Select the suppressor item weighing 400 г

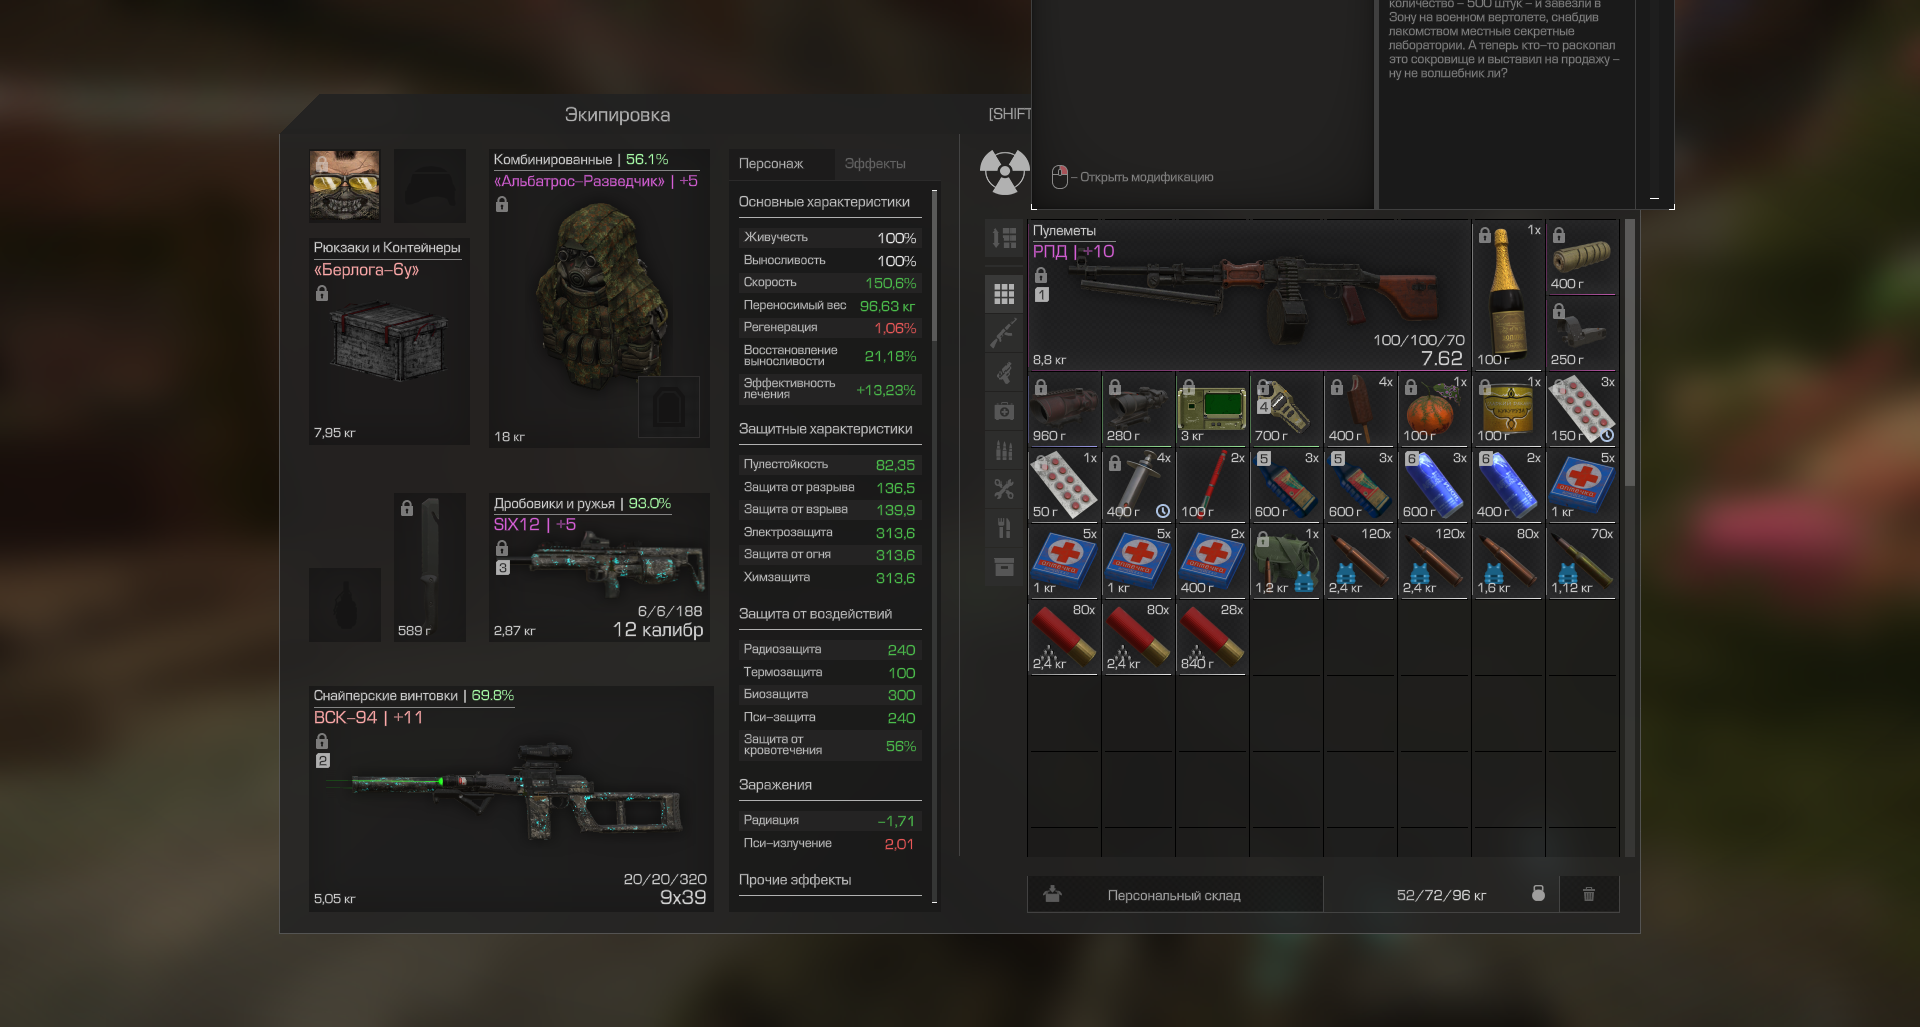[x=1582, y=257]
